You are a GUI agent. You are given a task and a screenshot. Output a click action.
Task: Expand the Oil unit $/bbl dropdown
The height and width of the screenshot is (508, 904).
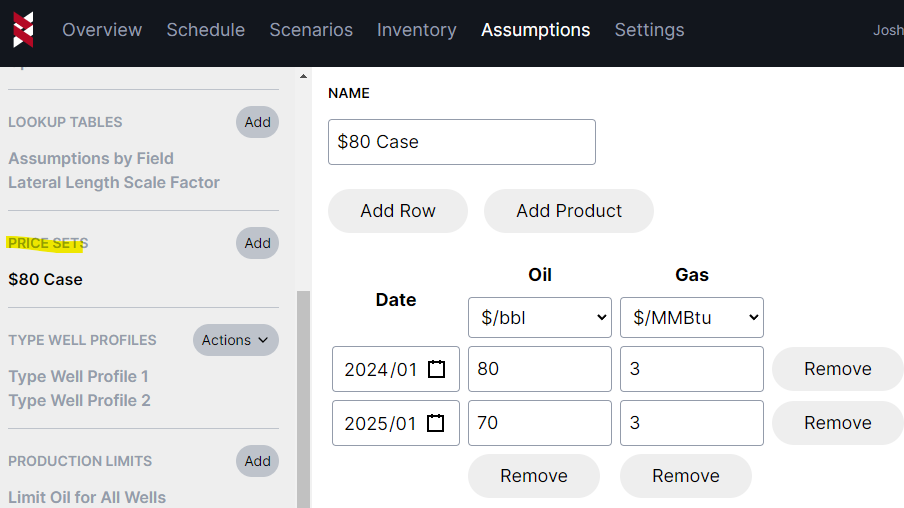[540, 317]
